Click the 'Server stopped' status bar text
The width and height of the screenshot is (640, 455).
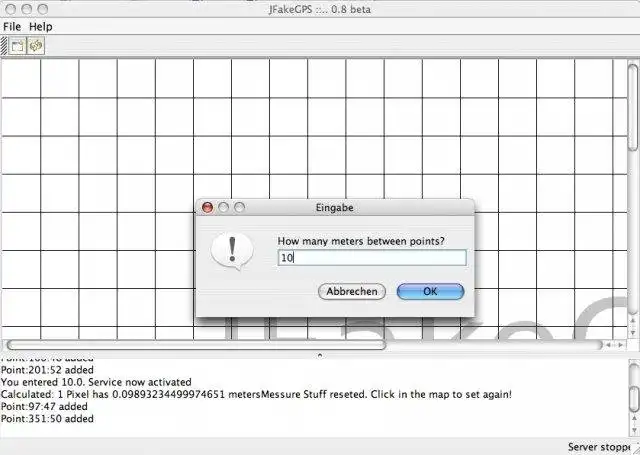pyautogui.click(x=599, y=447)
